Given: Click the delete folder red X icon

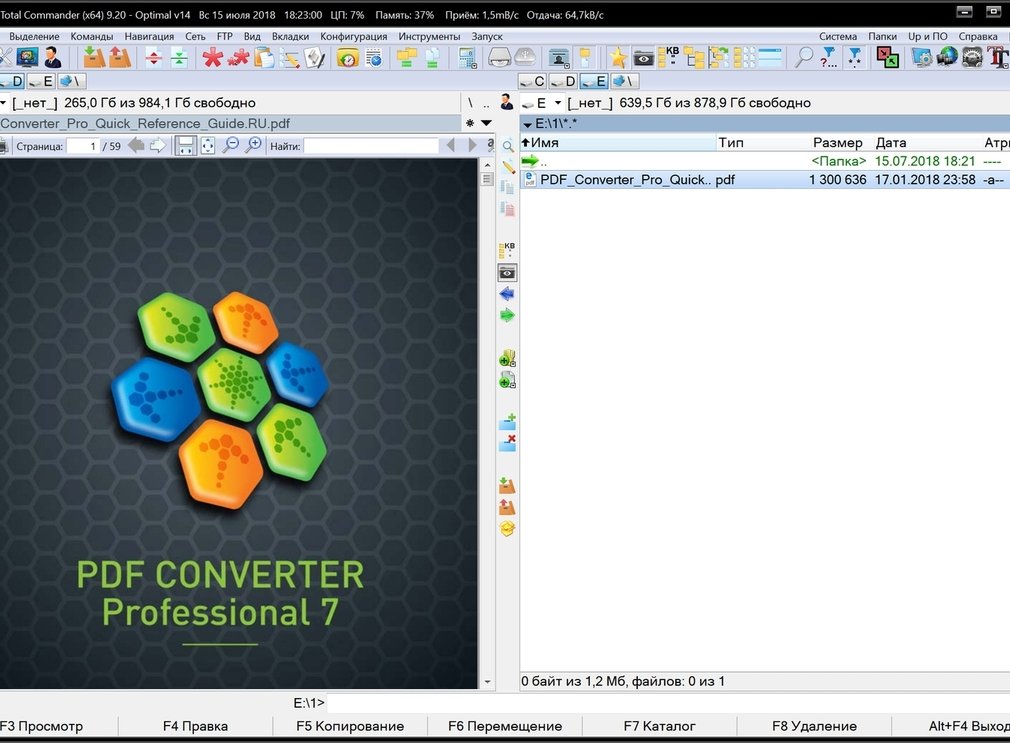Looking at the screenshot, I should [x=508, y=443].
